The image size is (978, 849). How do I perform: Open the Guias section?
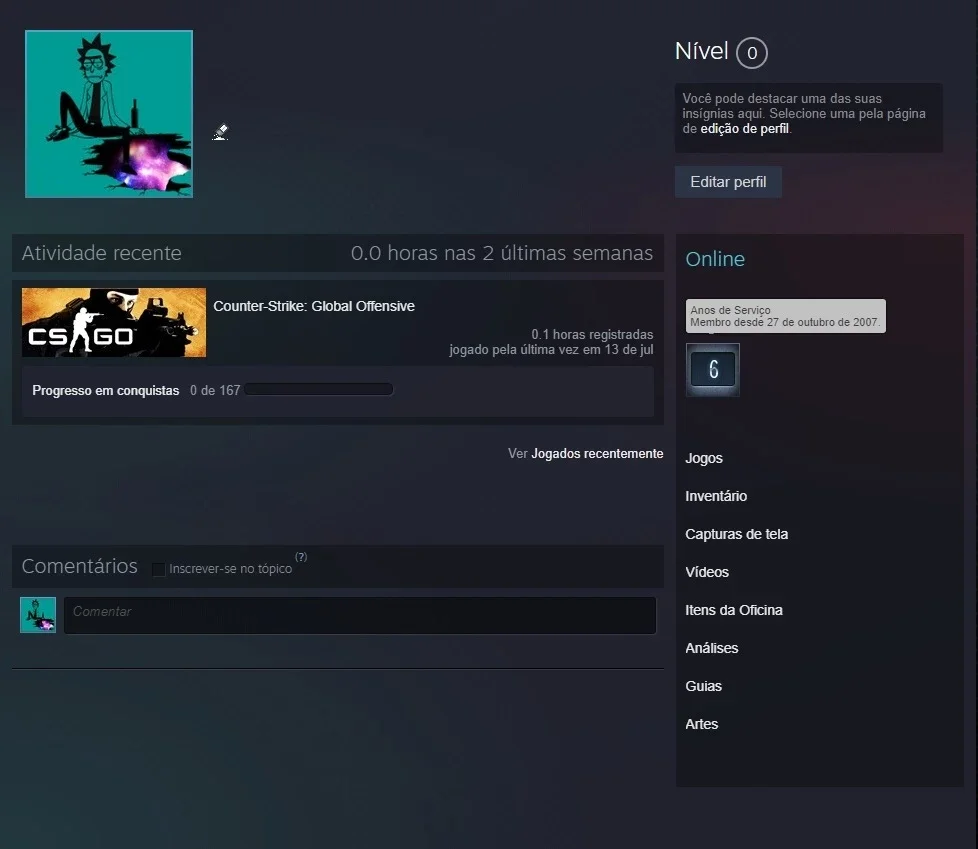pyautogui.click(x=704, y=686)
